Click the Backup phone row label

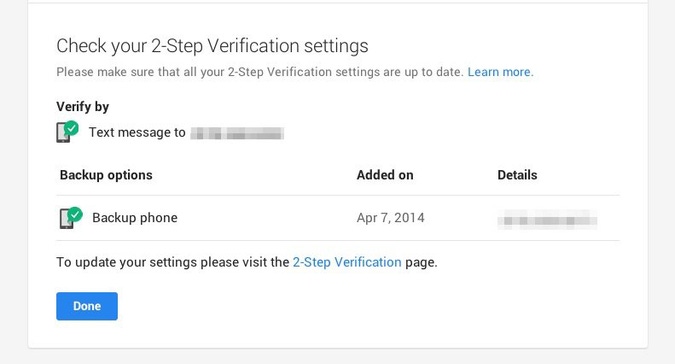135,218
